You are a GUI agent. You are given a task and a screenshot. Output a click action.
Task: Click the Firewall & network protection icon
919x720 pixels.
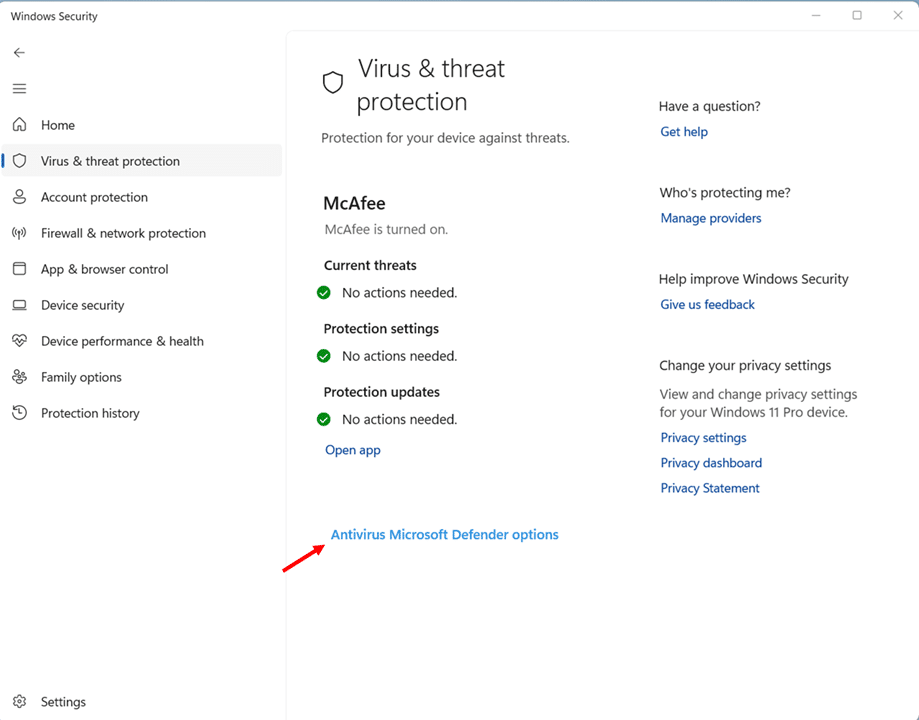19,233
